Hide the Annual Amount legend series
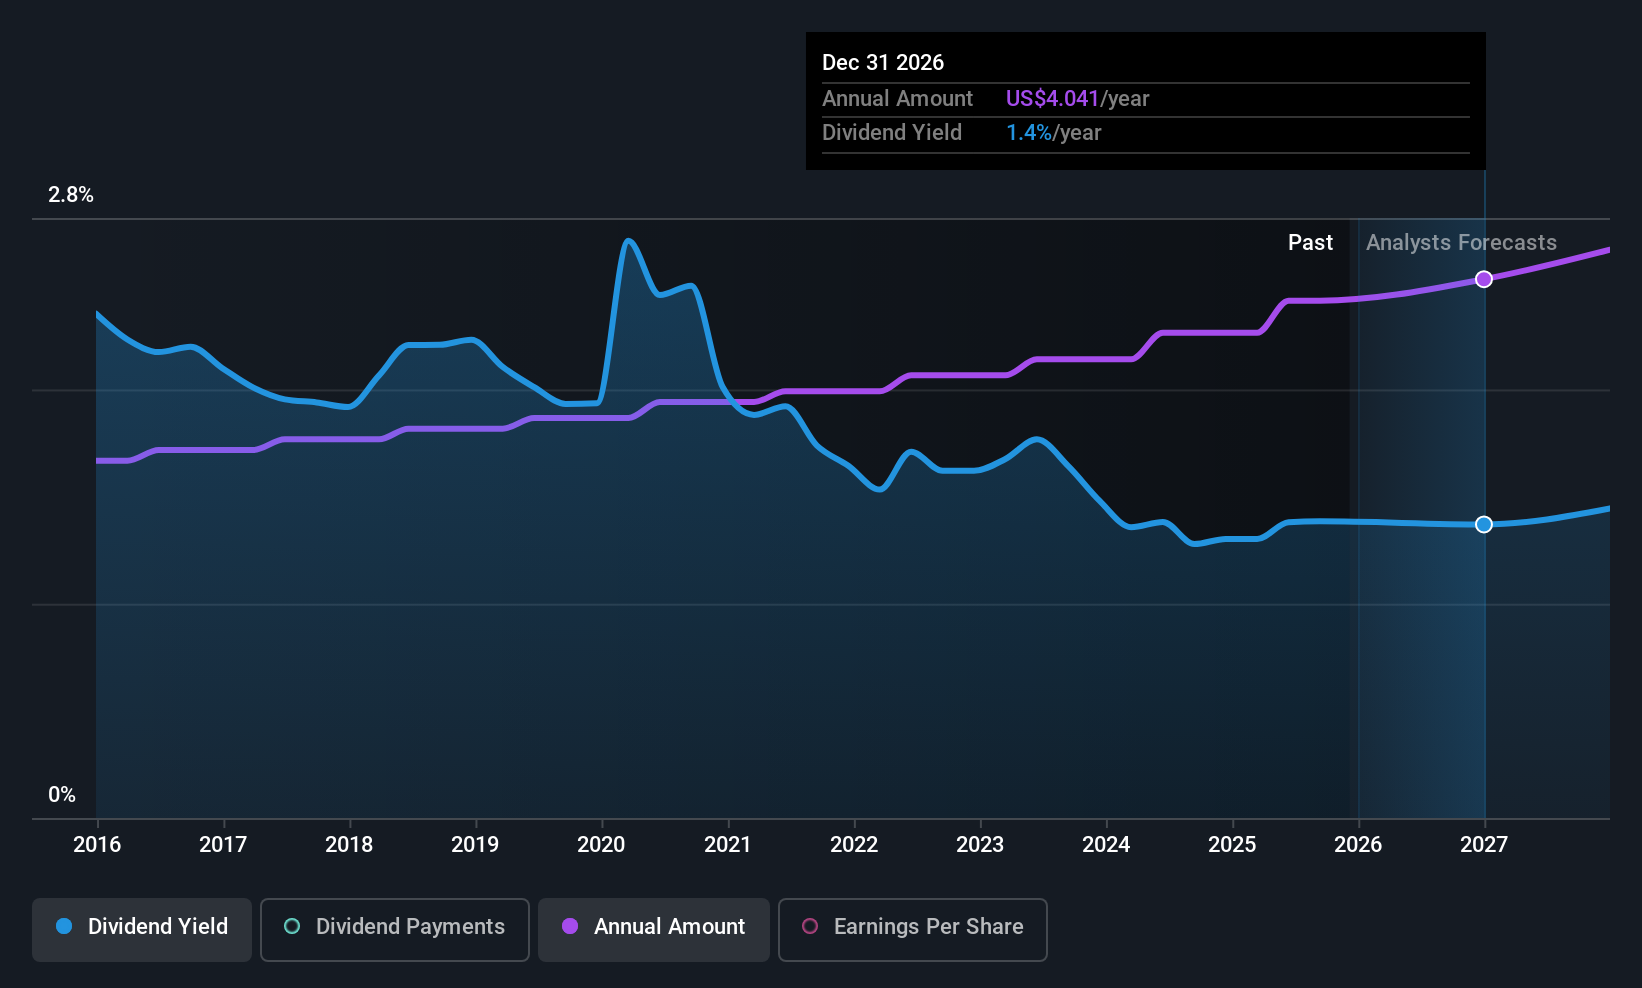 click(654, 928)
